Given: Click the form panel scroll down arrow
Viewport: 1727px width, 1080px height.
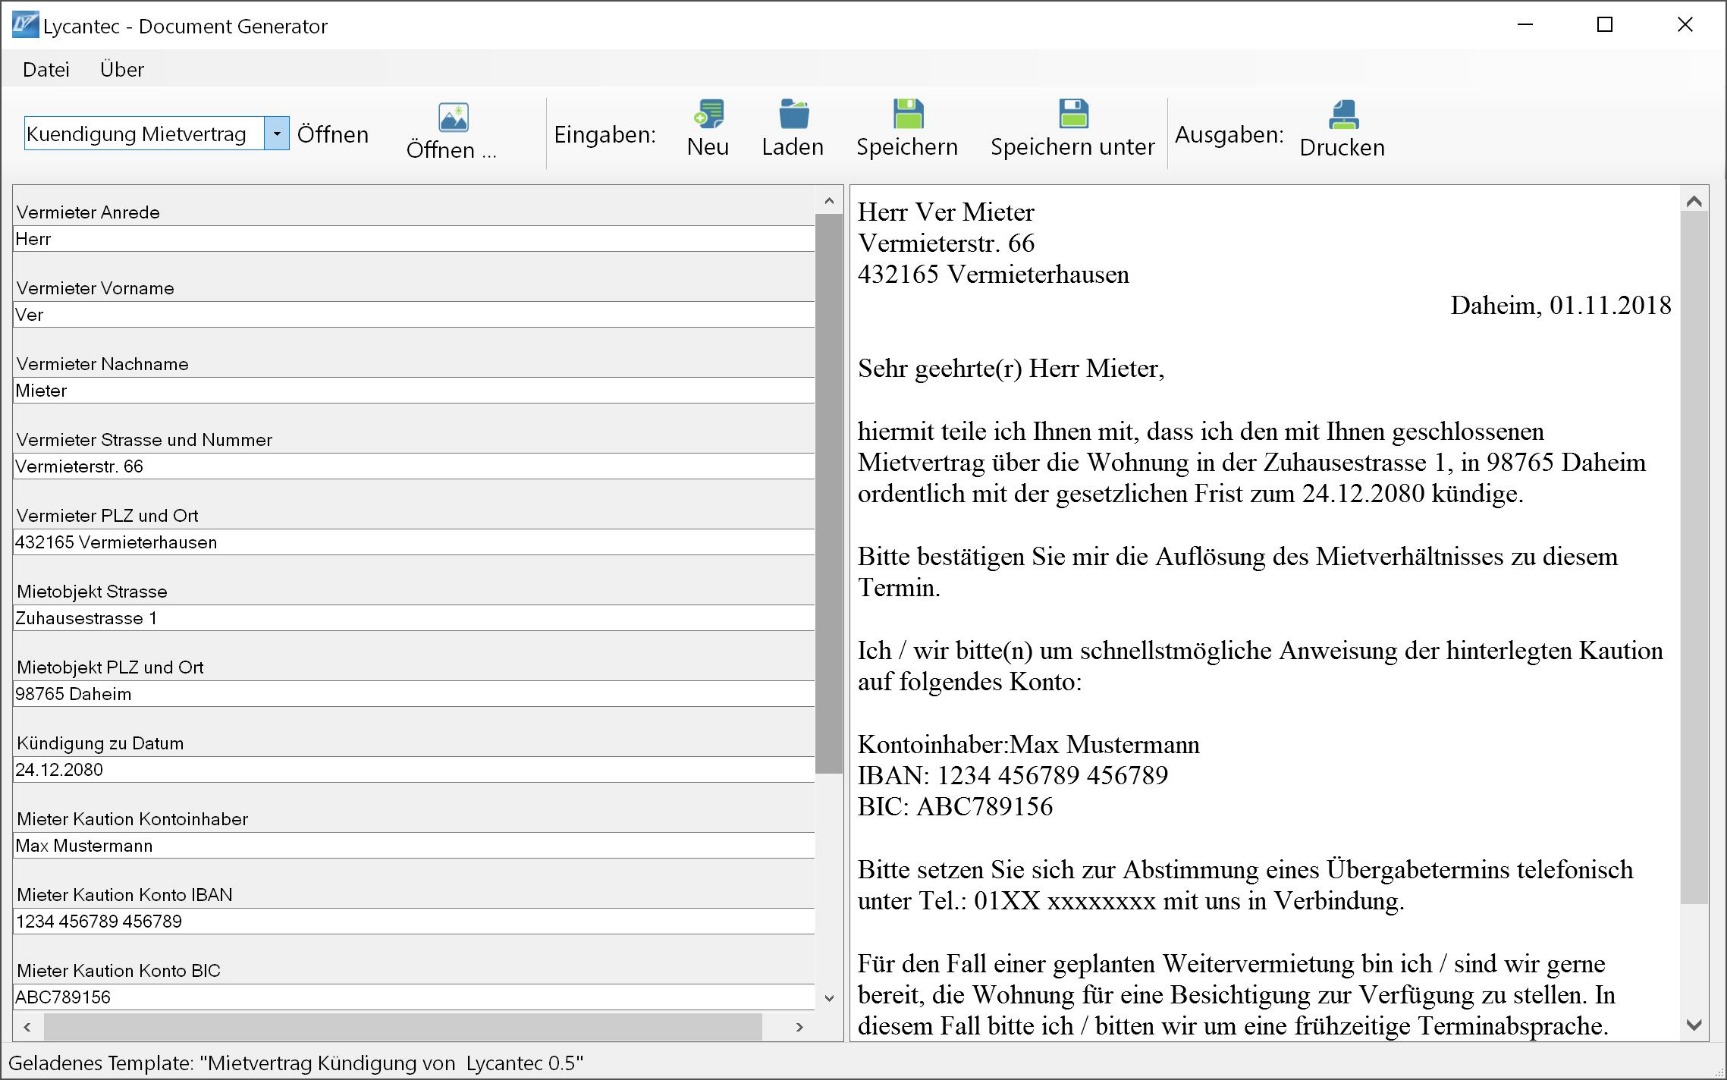Looking at the screenshot, I should click(829, 998).
